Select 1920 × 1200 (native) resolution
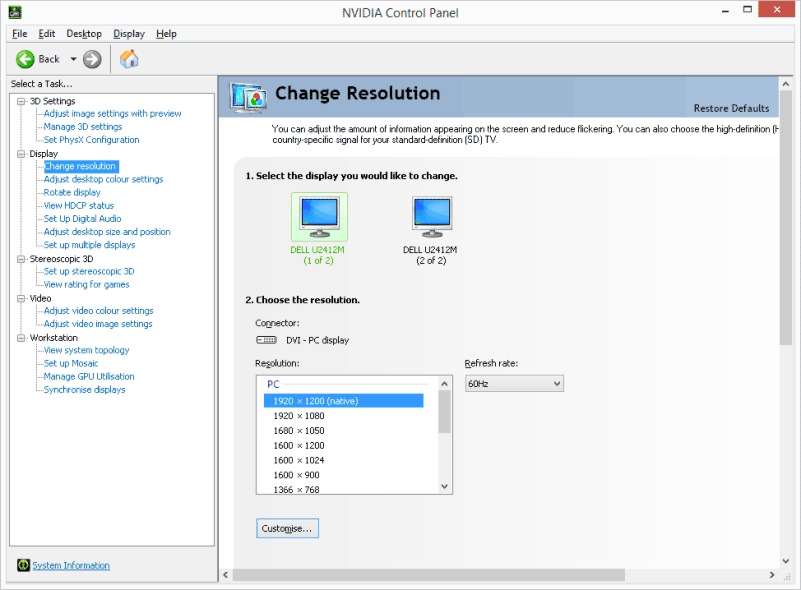This screenshot has height=590, width=801. point(344,401)
